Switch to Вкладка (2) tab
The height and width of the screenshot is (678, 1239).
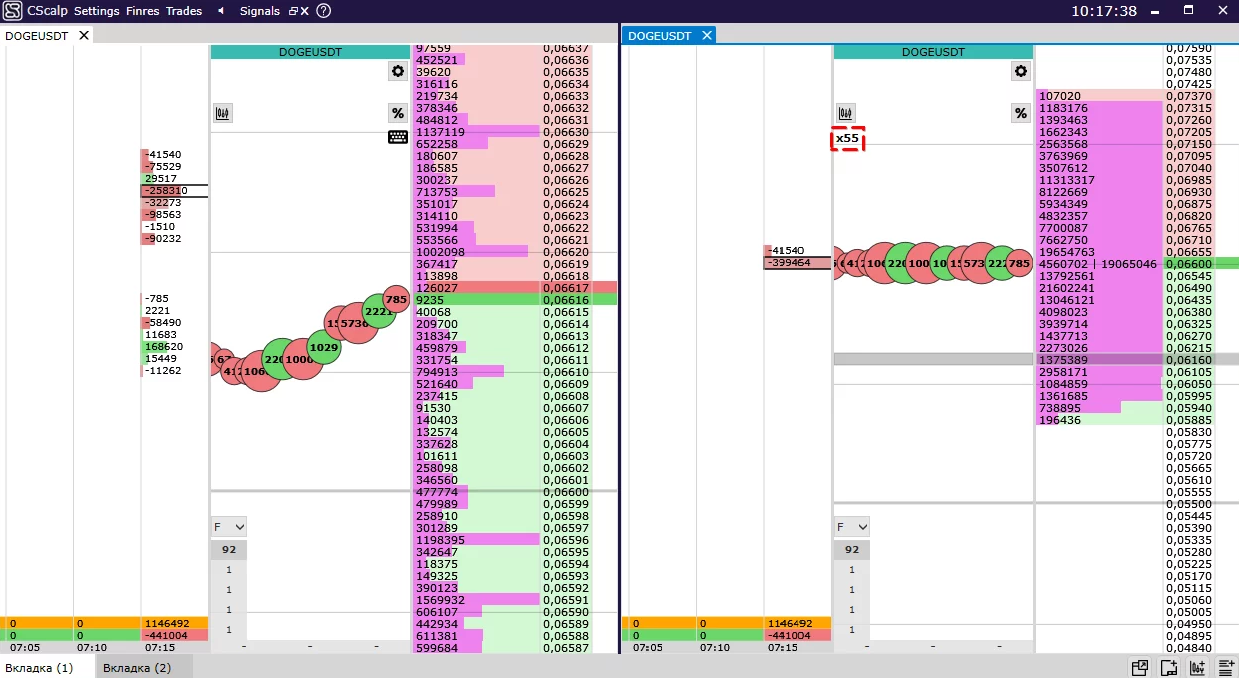137,667
